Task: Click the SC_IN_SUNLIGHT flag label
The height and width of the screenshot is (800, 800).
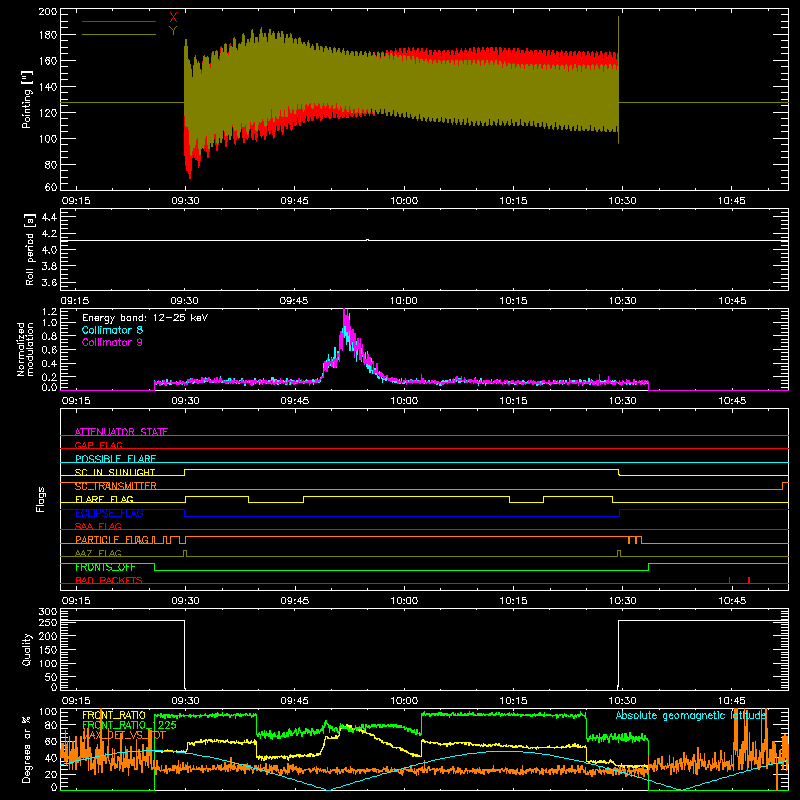Action: pos(115,472)
